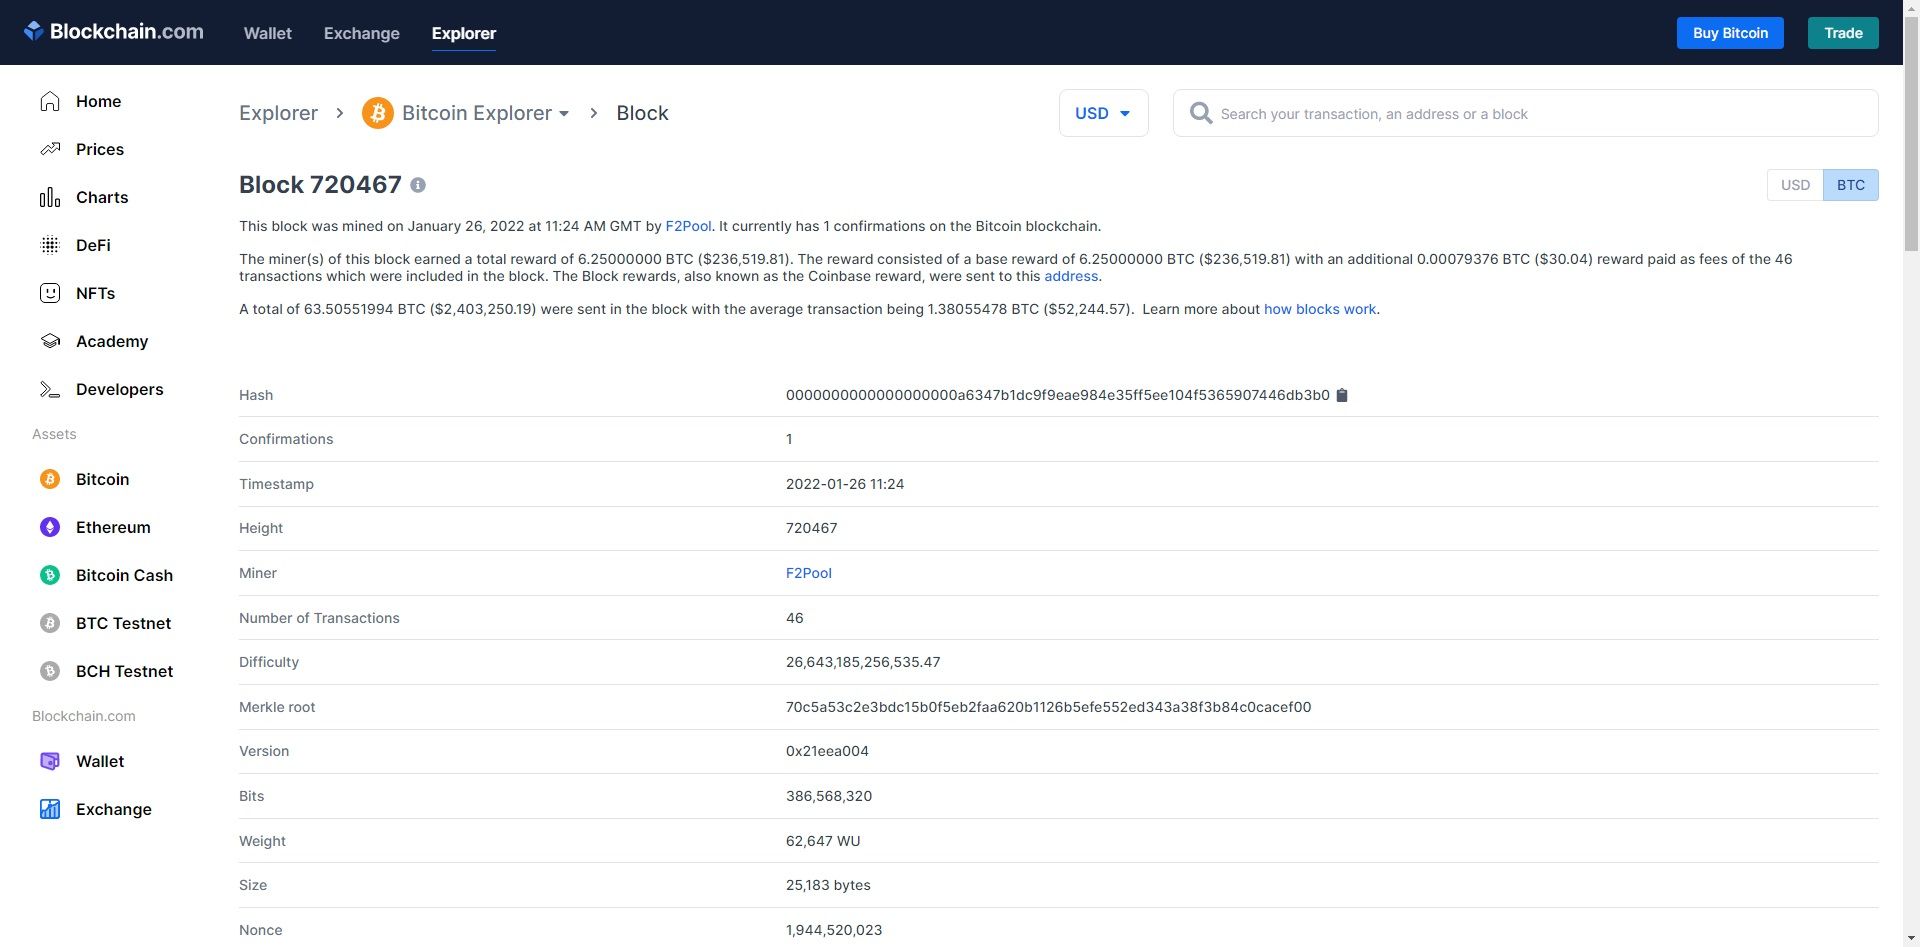
Task: Click the Version value 0x21eea004
Action: 827,751
